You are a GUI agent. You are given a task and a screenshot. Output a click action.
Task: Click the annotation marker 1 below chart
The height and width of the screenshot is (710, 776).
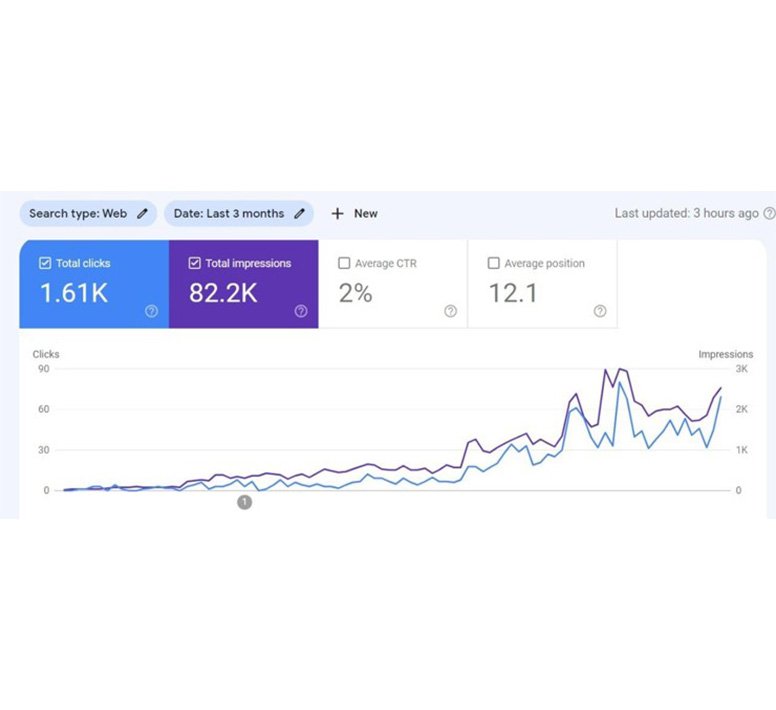tap(244, 502)
